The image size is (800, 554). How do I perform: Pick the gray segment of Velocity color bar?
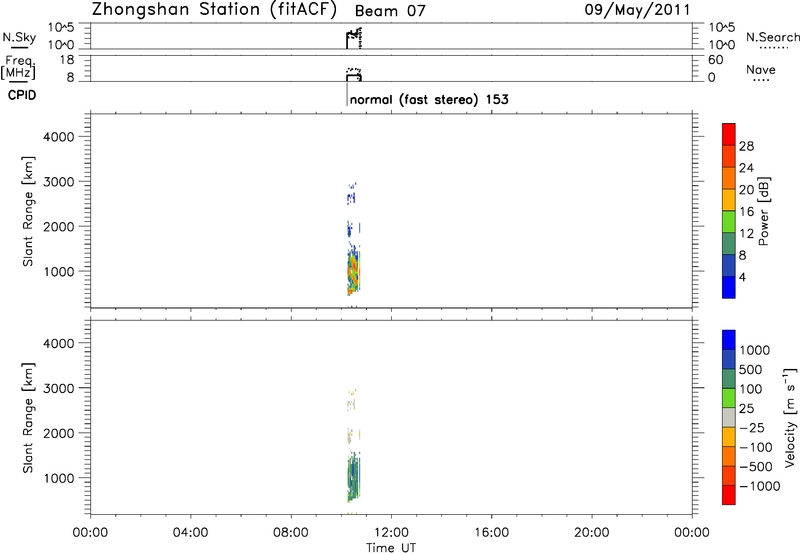pos(729,417)
